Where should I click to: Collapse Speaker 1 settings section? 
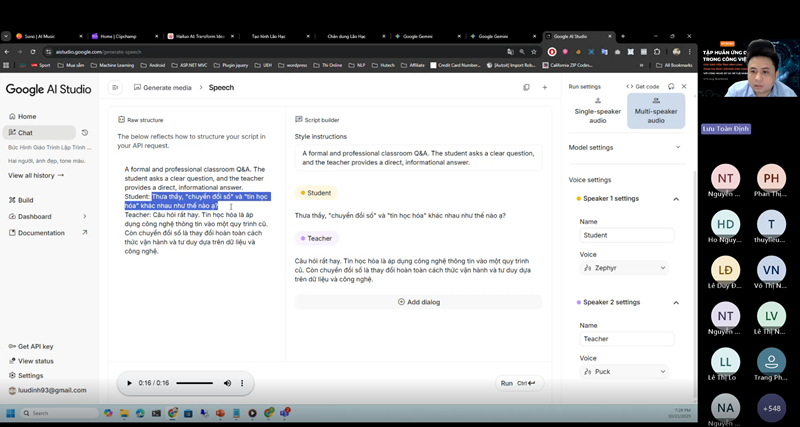point(675,198)
